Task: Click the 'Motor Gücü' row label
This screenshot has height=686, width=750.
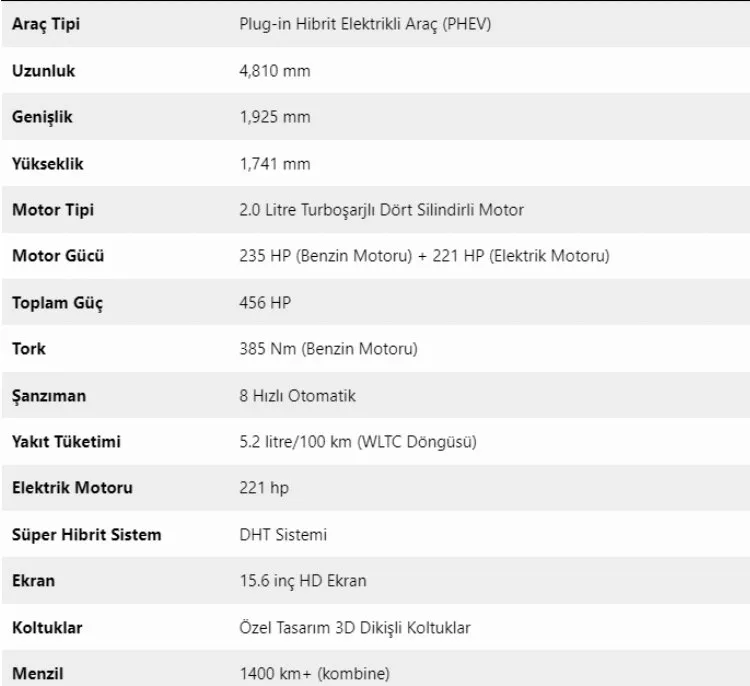Action: (x=58, y=256)
